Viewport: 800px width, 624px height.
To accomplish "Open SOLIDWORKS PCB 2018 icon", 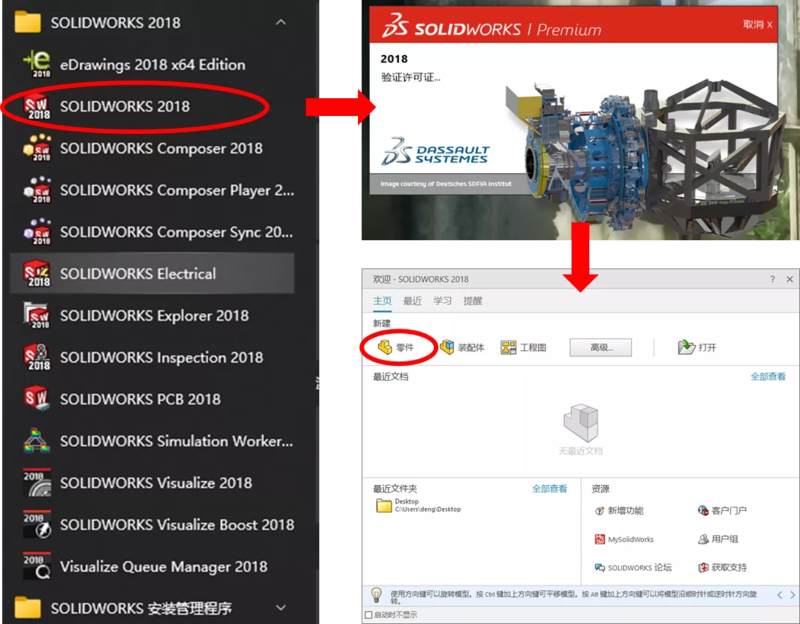I will click(37, 399).
